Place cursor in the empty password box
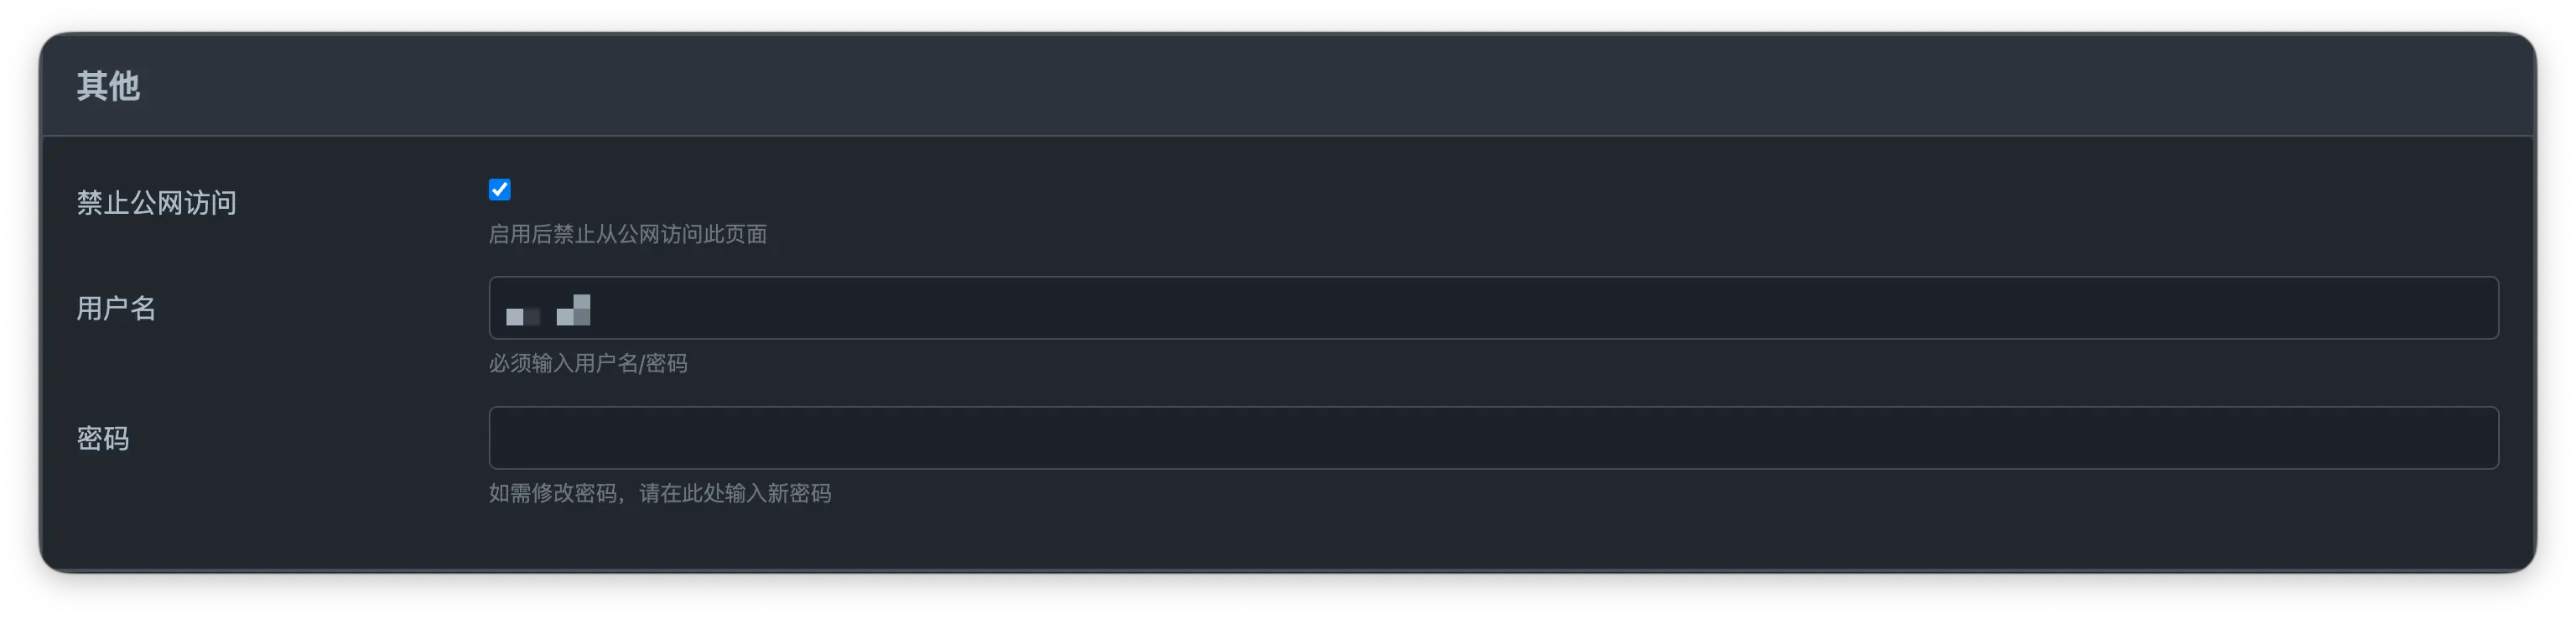This screenshot has width=2576, height=619. coord(1493,438)
